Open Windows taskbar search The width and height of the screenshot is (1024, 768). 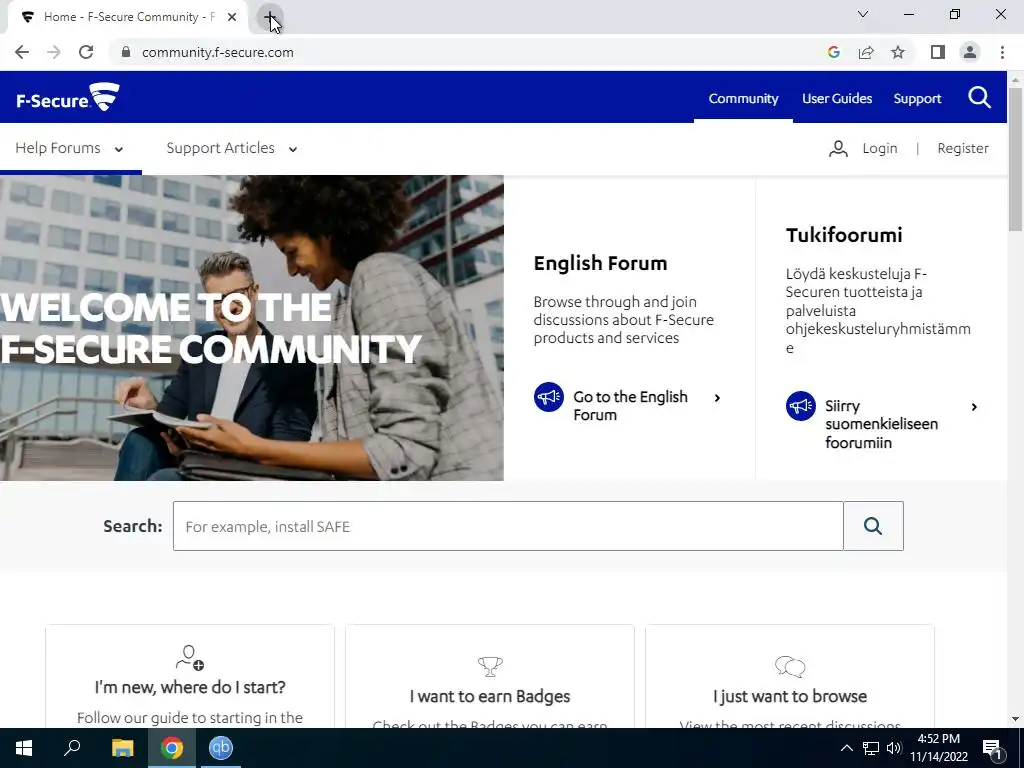pos(72,748)
